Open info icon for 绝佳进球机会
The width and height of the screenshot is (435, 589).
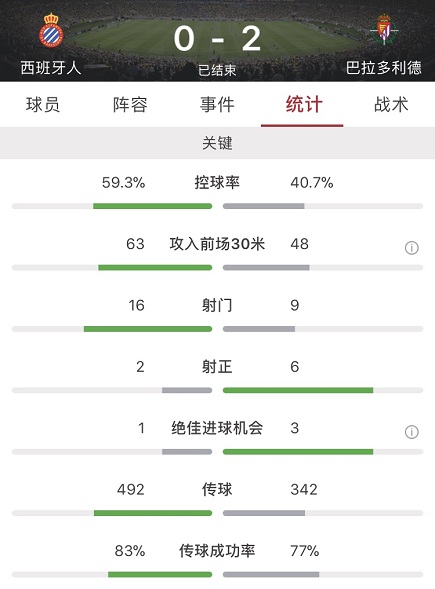(x=411, y=432)
